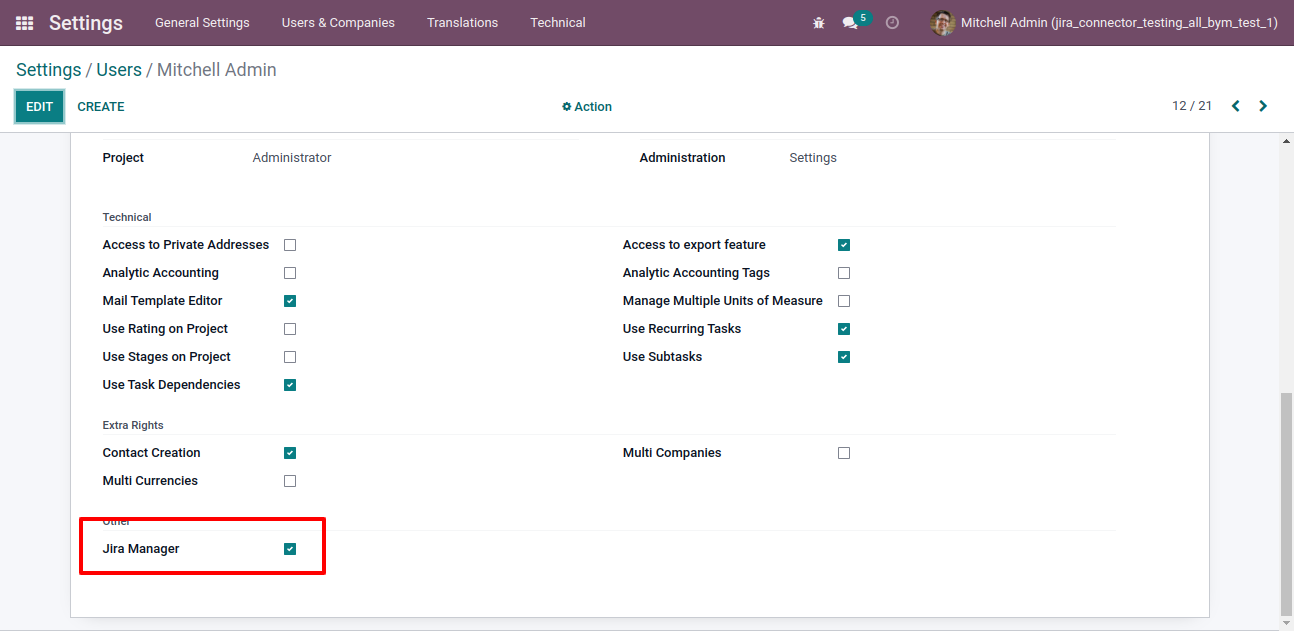
Task: Toggle Use Rating on Project checkbox
Action: point(290,329)
